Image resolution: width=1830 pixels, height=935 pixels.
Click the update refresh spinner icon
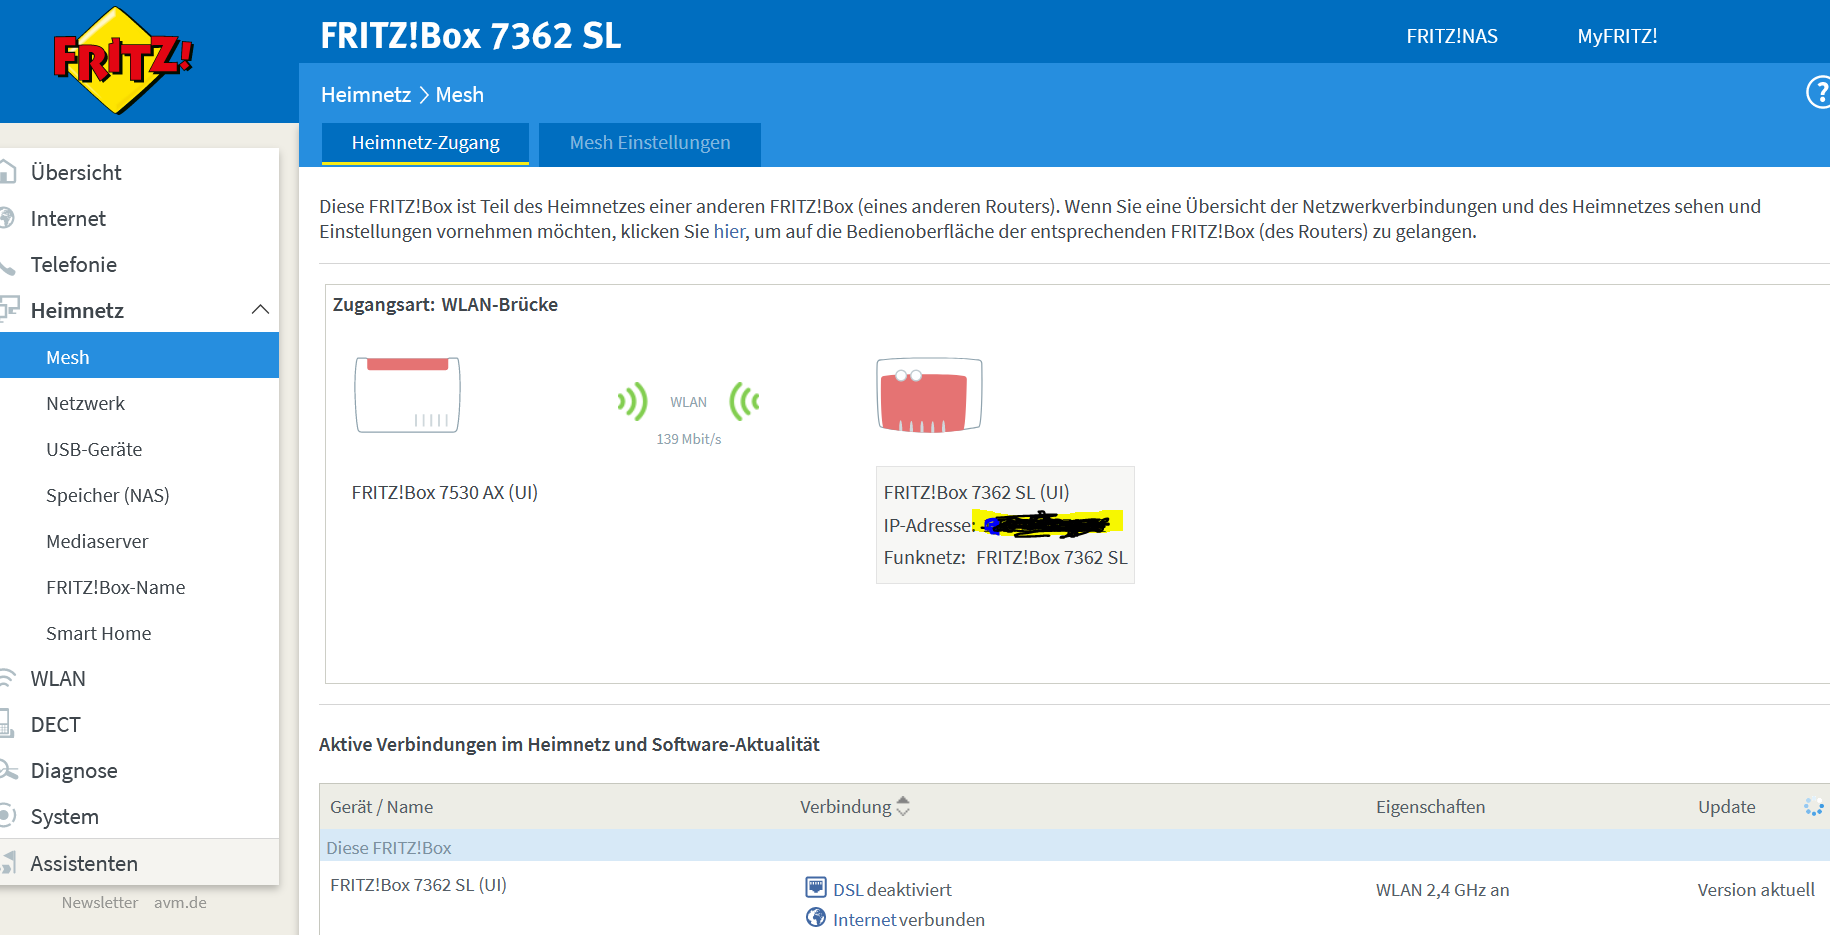click(x=1813, y=807)
